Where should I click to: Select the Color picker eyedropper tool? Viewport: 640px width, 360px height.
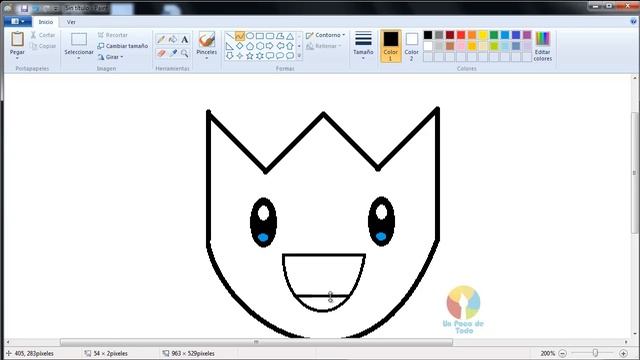coord(173,53)
